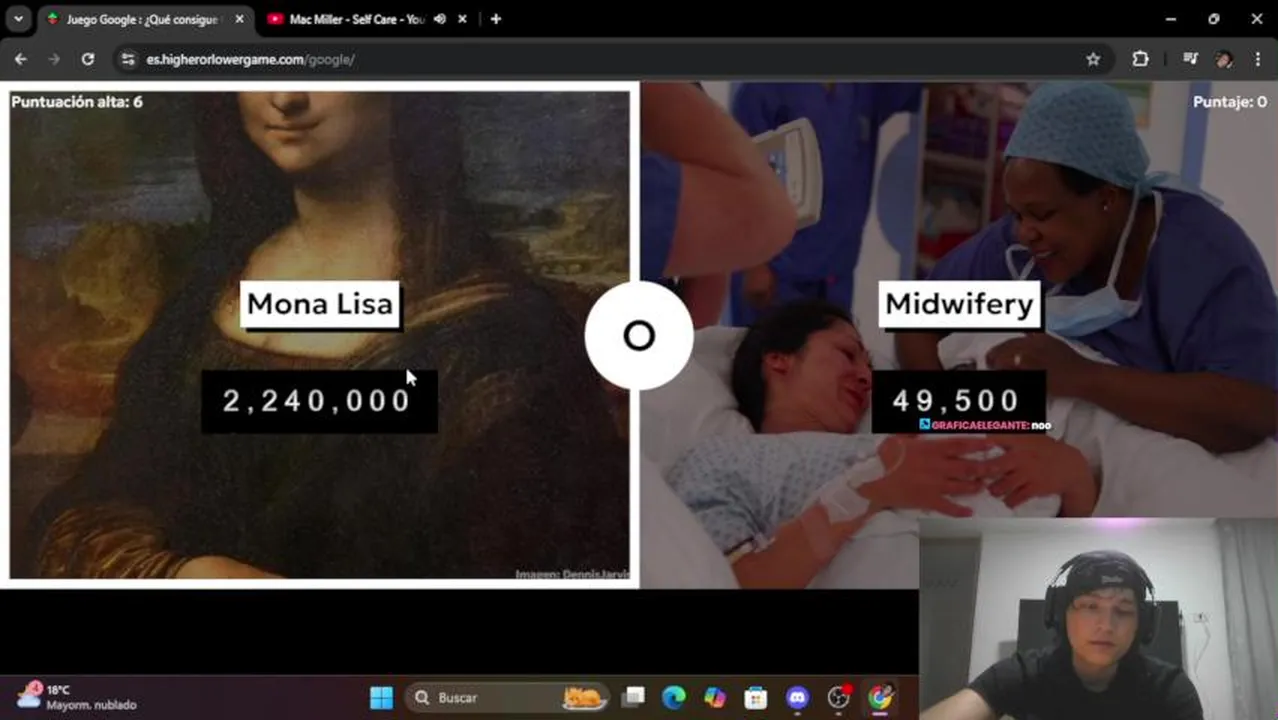Mute the Mac Miller tab audio icon
This screenshot has width=1278, height=720.
click(x=440, y=19)
